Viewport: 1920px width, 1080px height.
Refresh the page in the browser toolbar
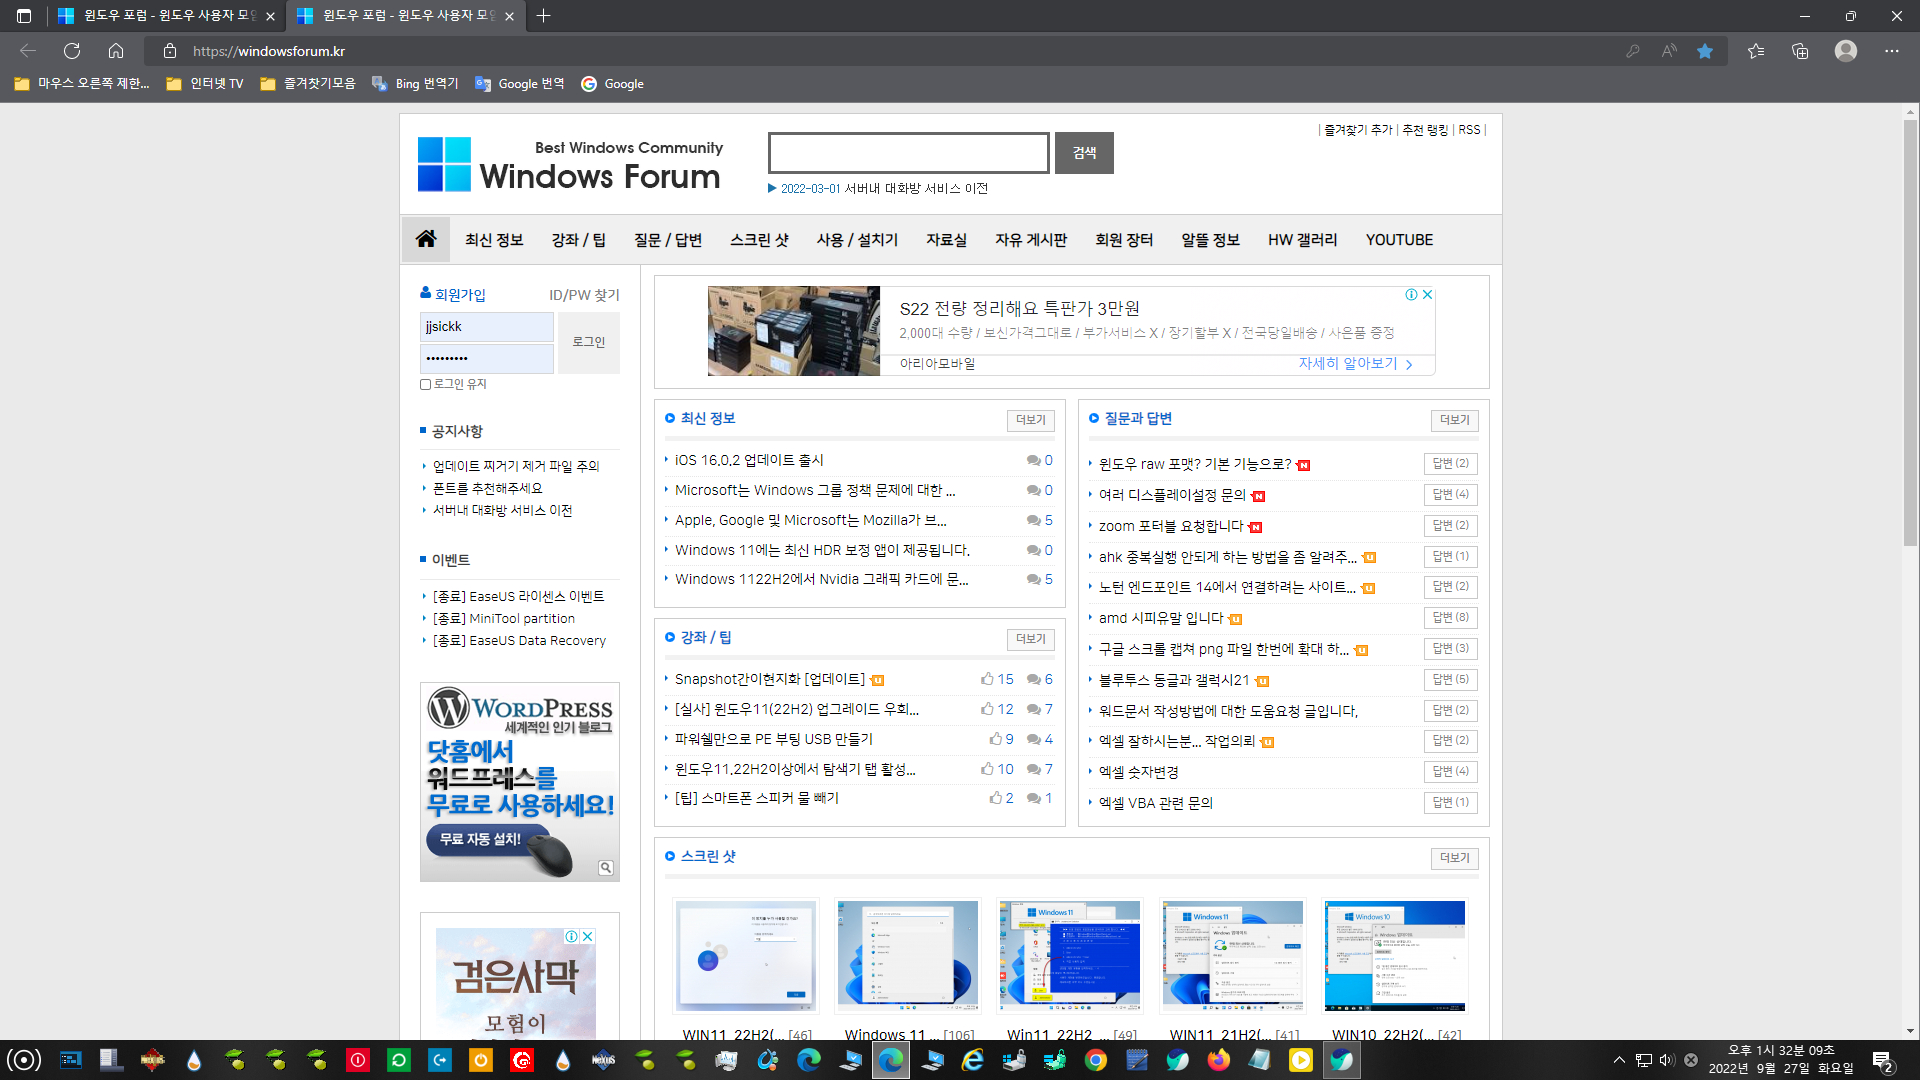click(72, 51)
